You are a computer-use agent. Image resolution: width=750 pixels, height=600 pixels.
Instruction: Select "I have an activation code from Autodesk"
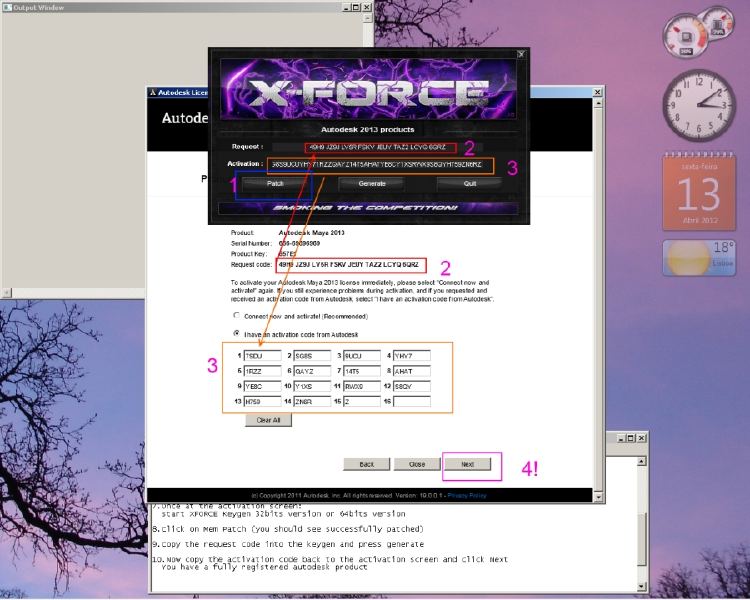[x=236, y=333]
